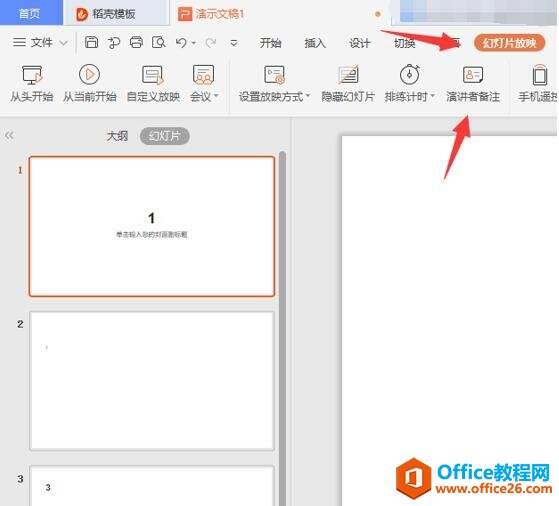This screenshot has width=559, height=506.
Task: Click the export to PDF icon
Action: pyautogui.click(x=114, y=43)
